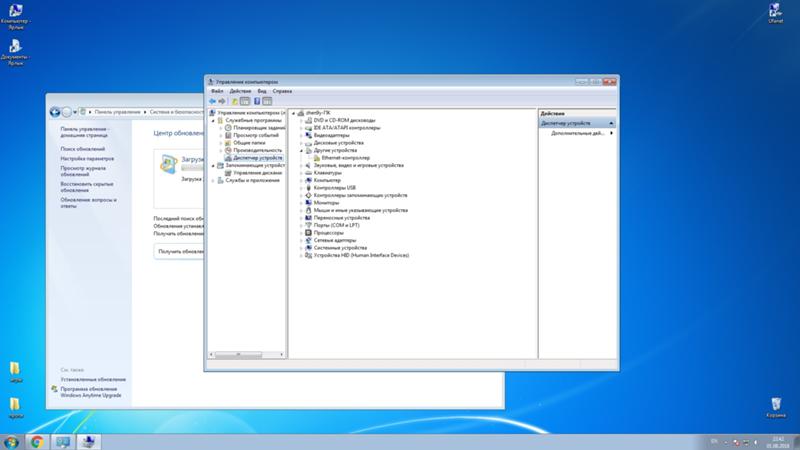This screenshot has height=450, width=800.
Task: Click the Control Panel taskbar button
Action: 63,442
